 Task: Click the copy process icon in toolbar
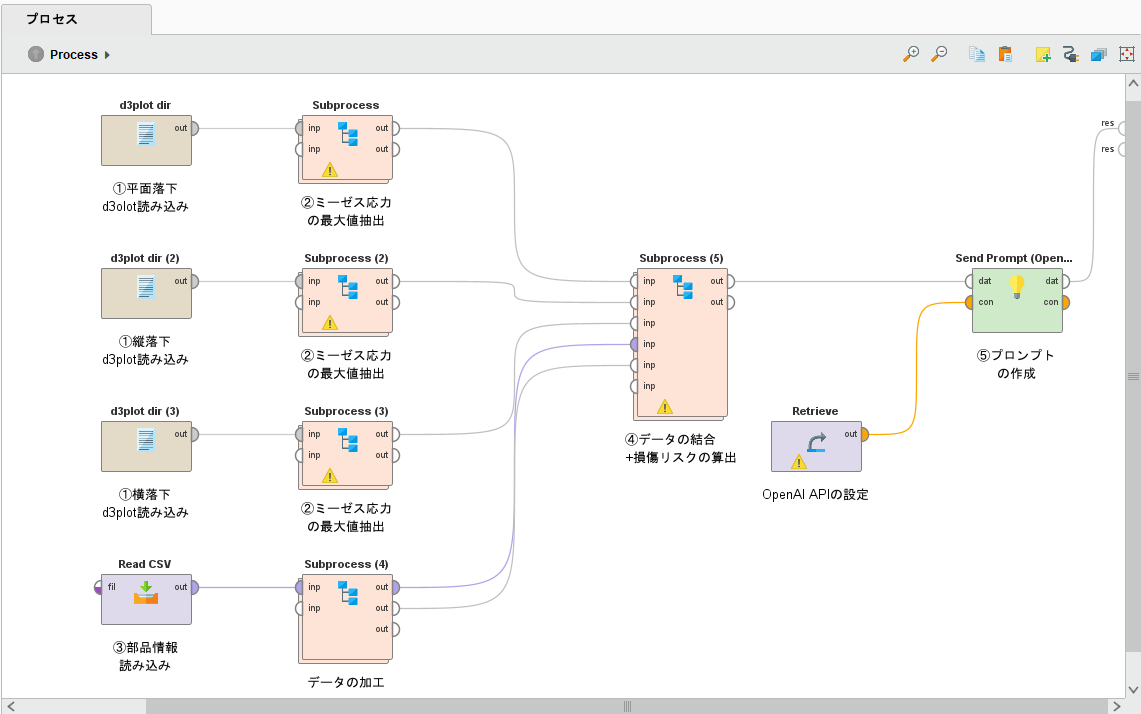click(x=977, y=54)
